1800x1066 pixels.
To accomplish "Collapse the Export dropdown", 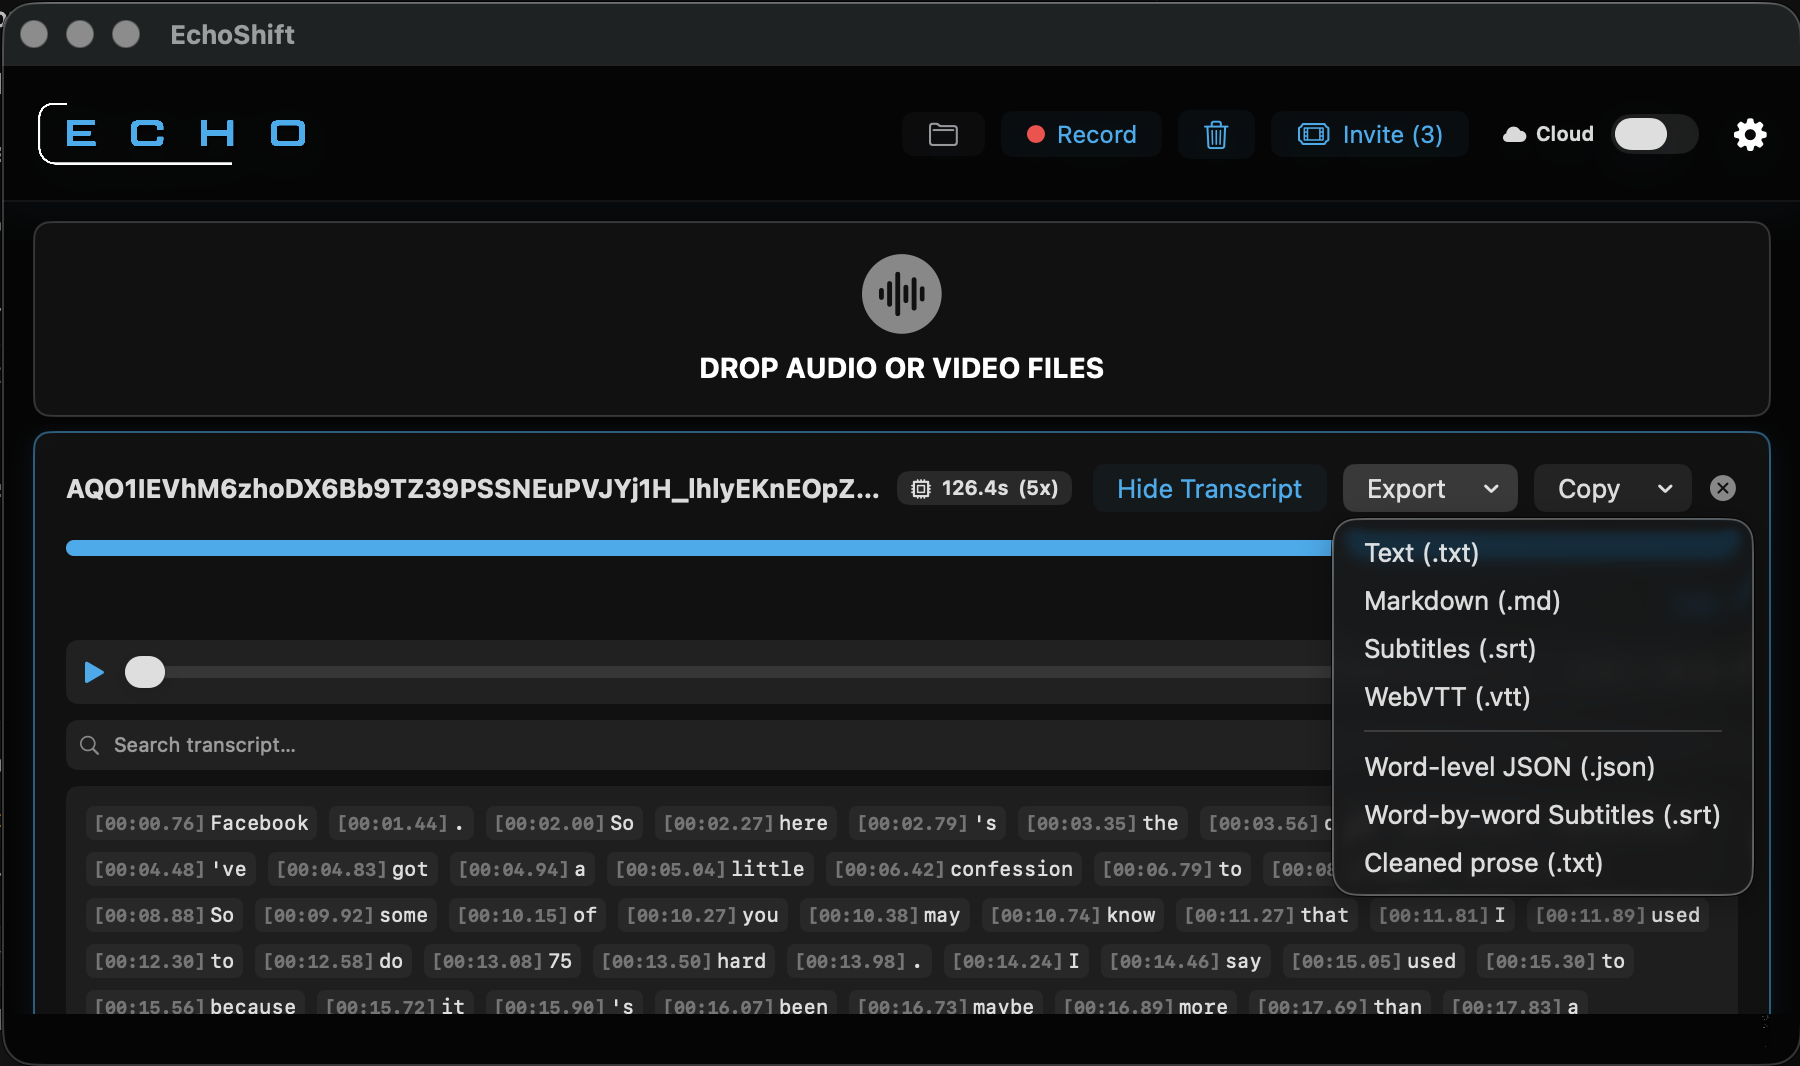I will click(x=1430, y=488).
